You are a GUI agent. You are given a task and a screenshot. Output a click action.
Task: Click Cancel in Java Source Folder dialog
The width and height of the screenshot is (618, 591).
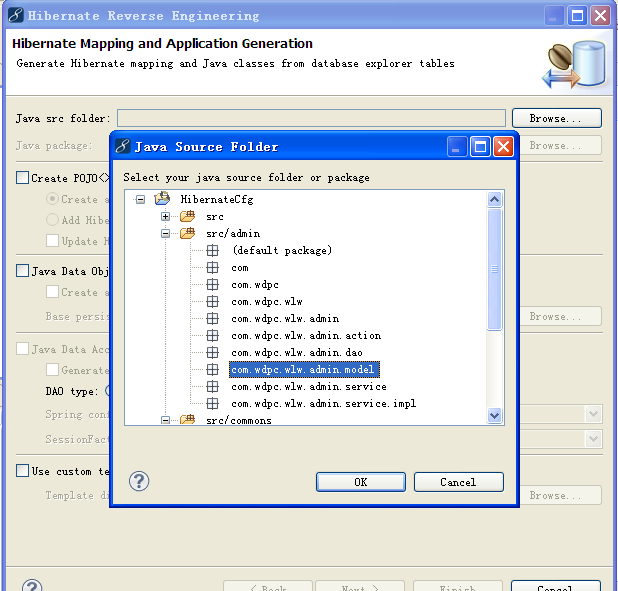(459, 482)
